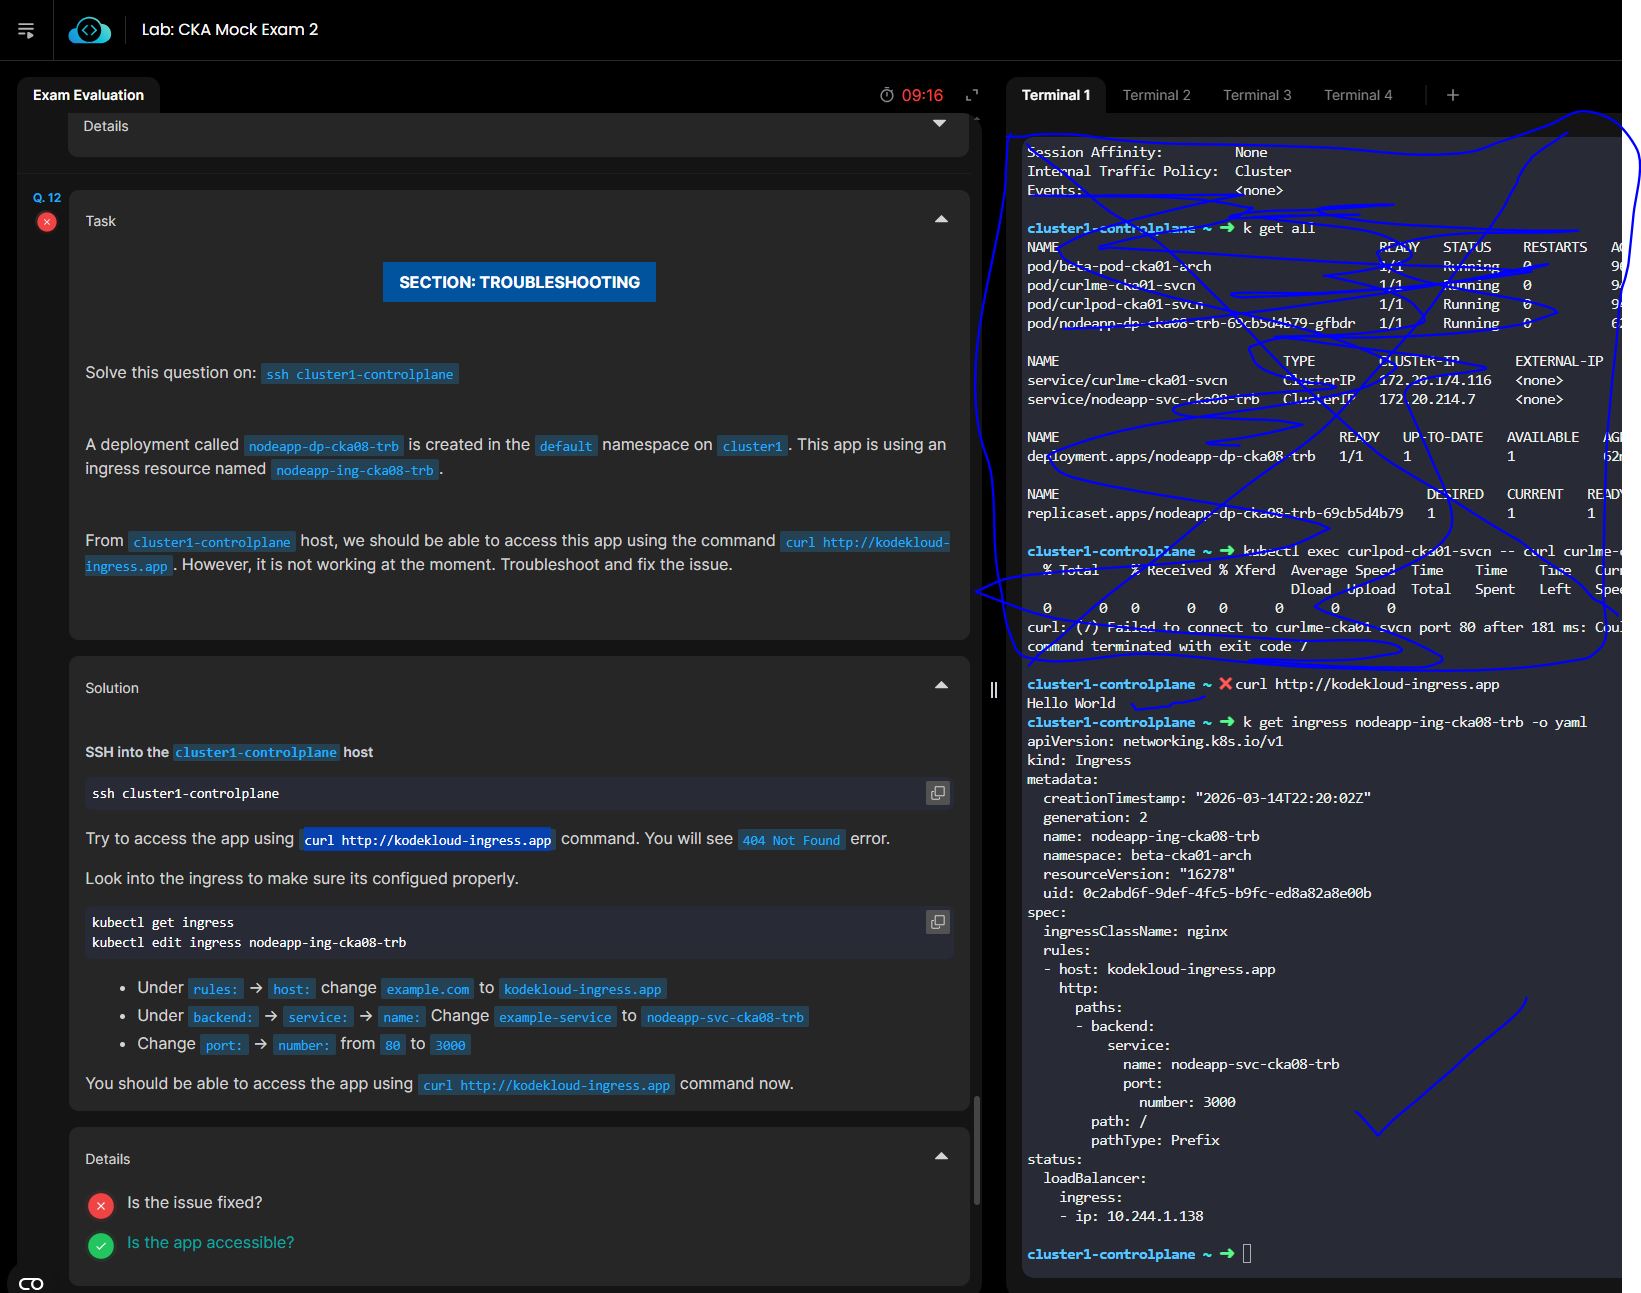Click the bottom-left link chain icon
This screenshot has height=1293, width=1641.
click(x=31, y=1283)
